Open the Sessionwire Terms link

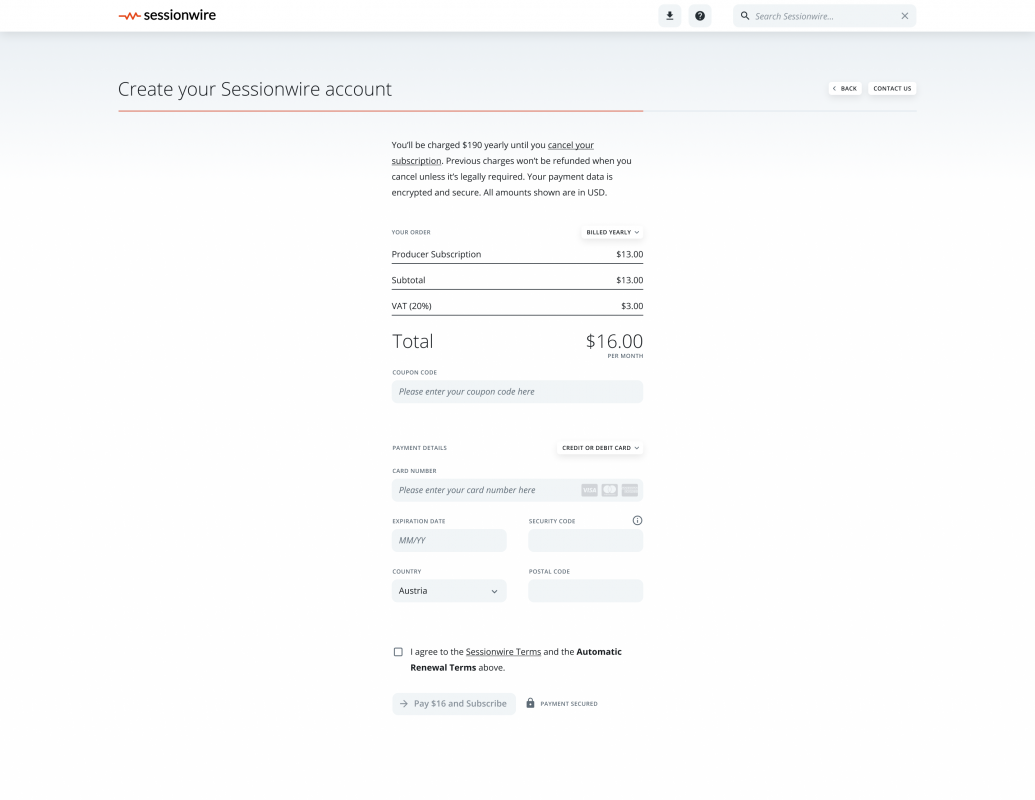click(x=503, y=651)
